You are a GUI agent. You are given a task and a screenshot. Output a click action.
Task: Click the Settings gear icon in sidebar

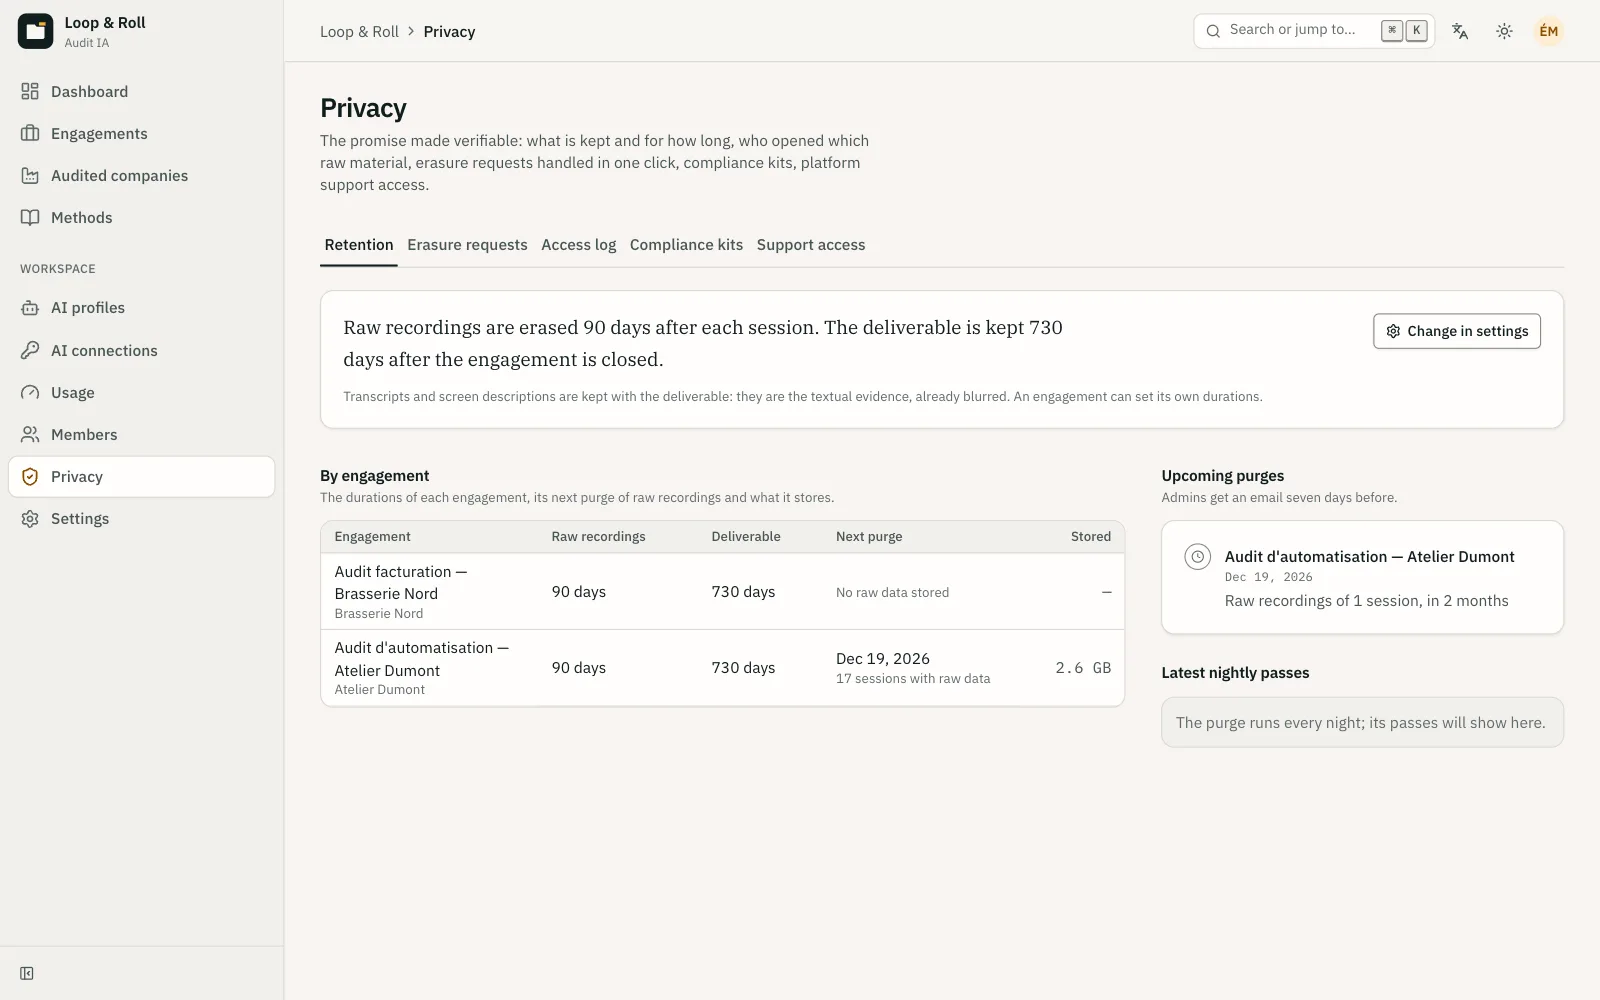click(30, 518)
